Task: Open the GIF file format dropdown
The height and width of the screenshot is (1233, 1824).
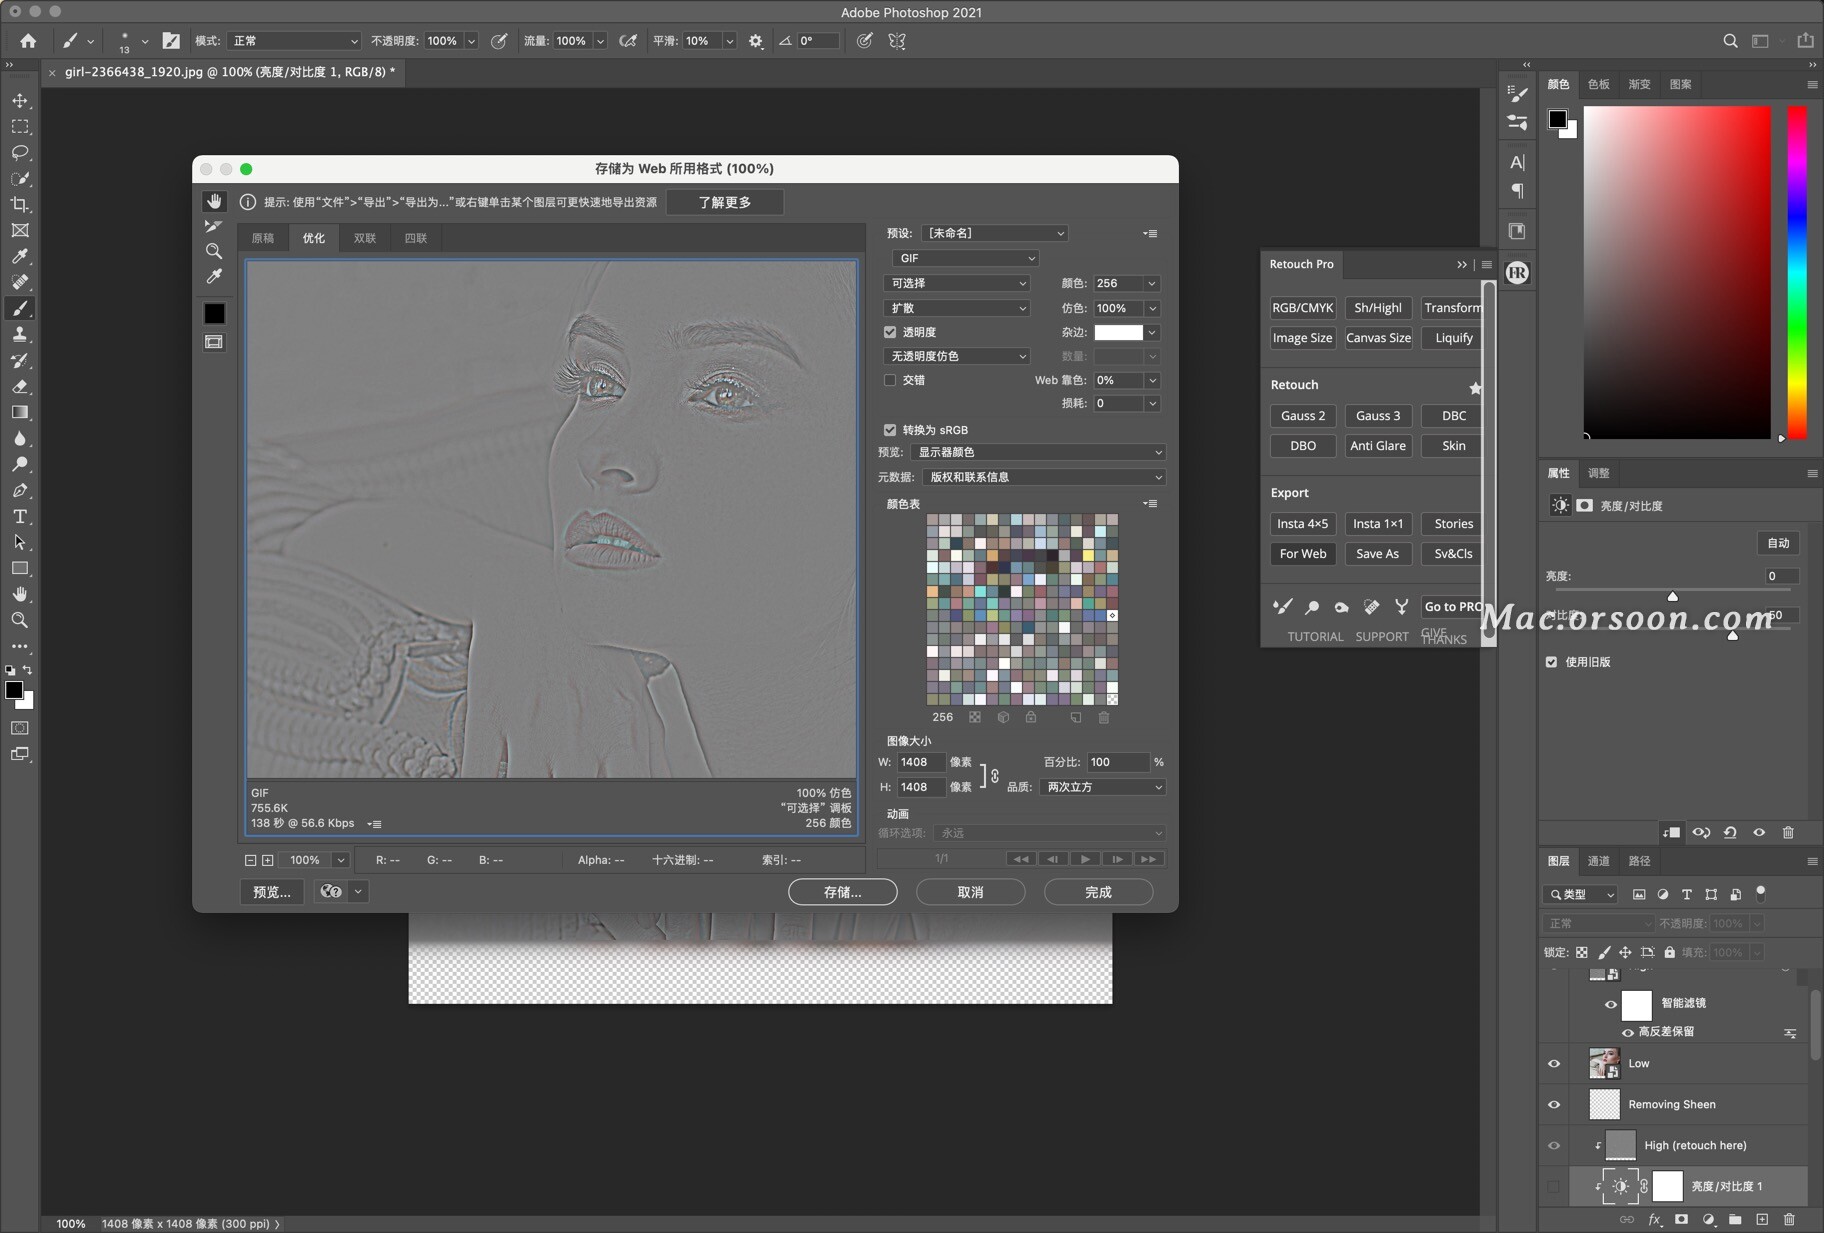Action: (x=965, y=258)
